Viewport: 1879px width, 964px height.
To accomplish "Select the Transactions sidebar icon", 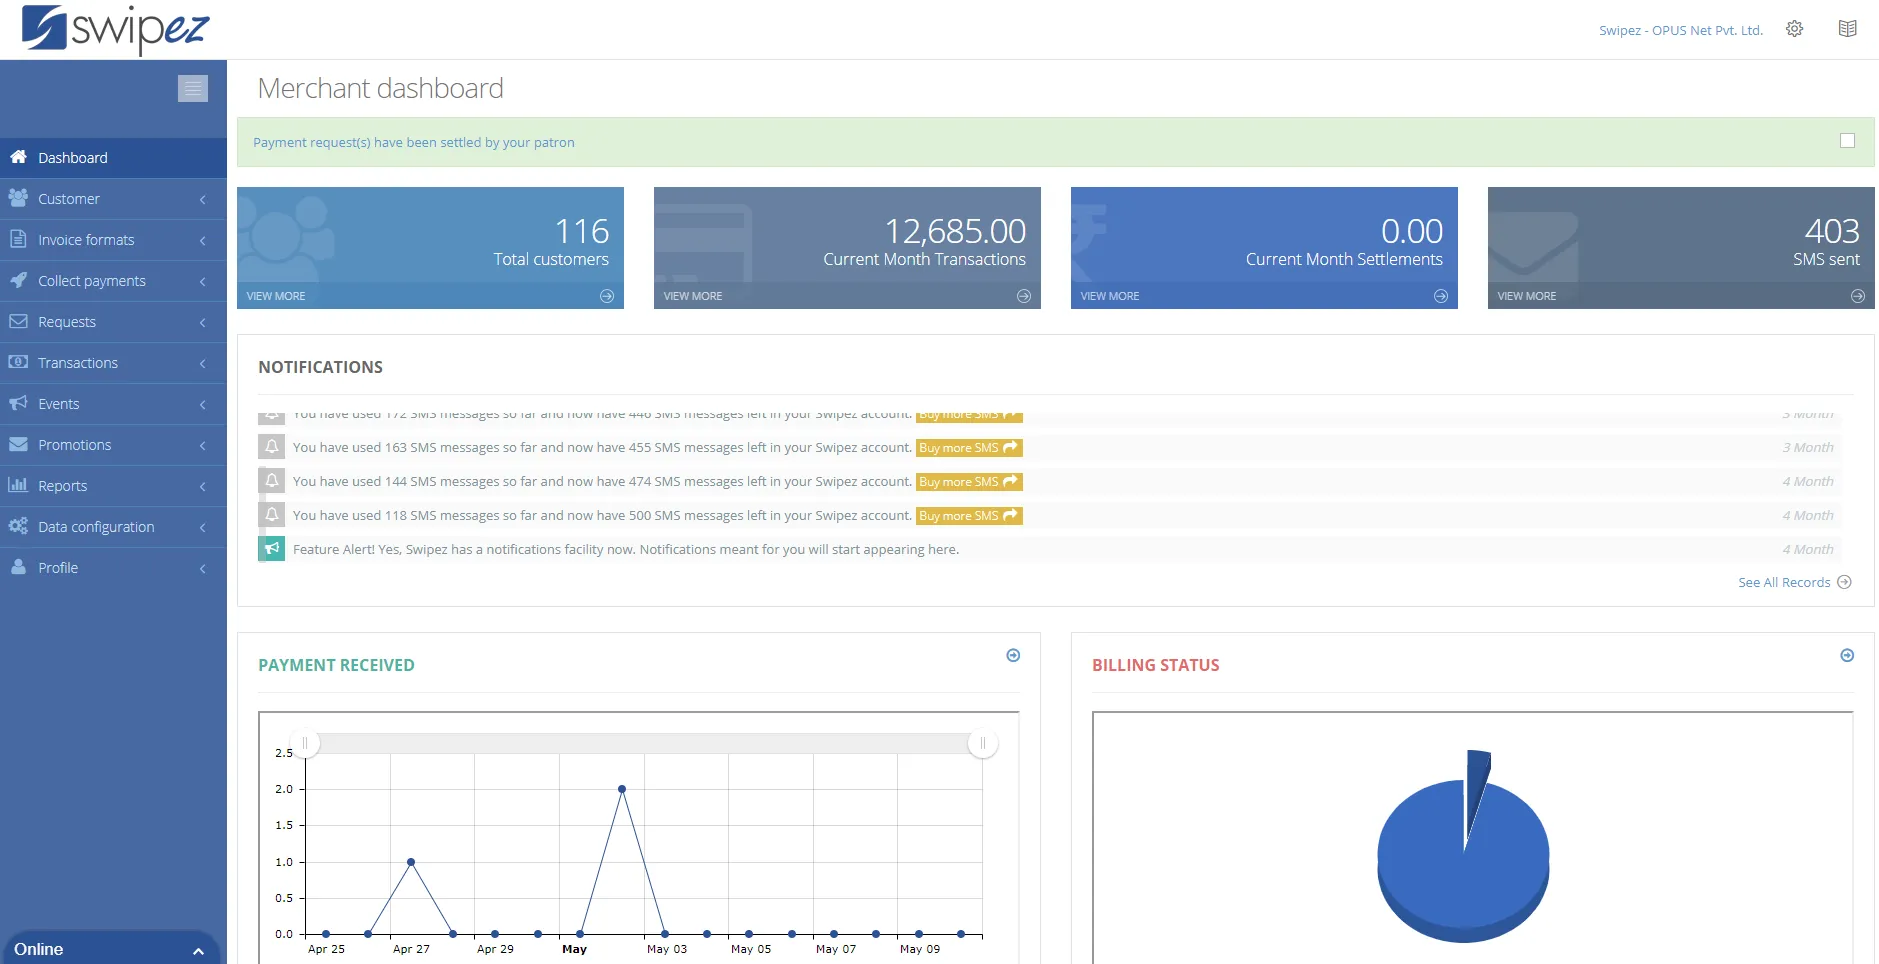I will pyautogui.click(x=19, y=362).
